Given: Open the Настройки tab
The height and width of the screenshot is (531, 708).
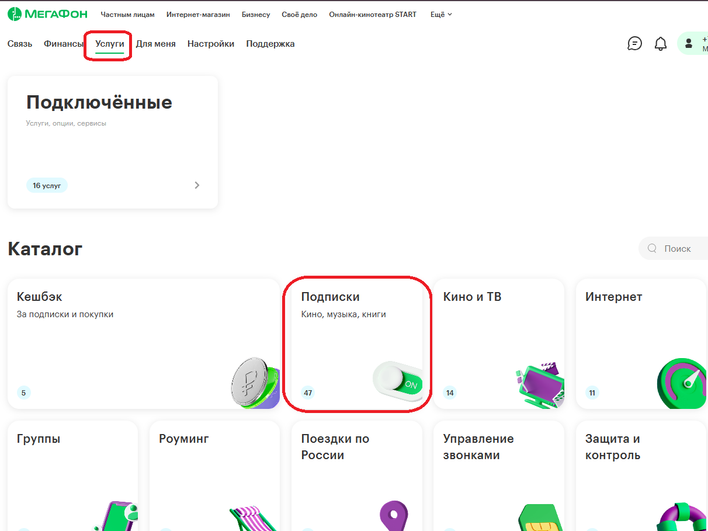Looking at the screenshot, I should pos(211,44).
